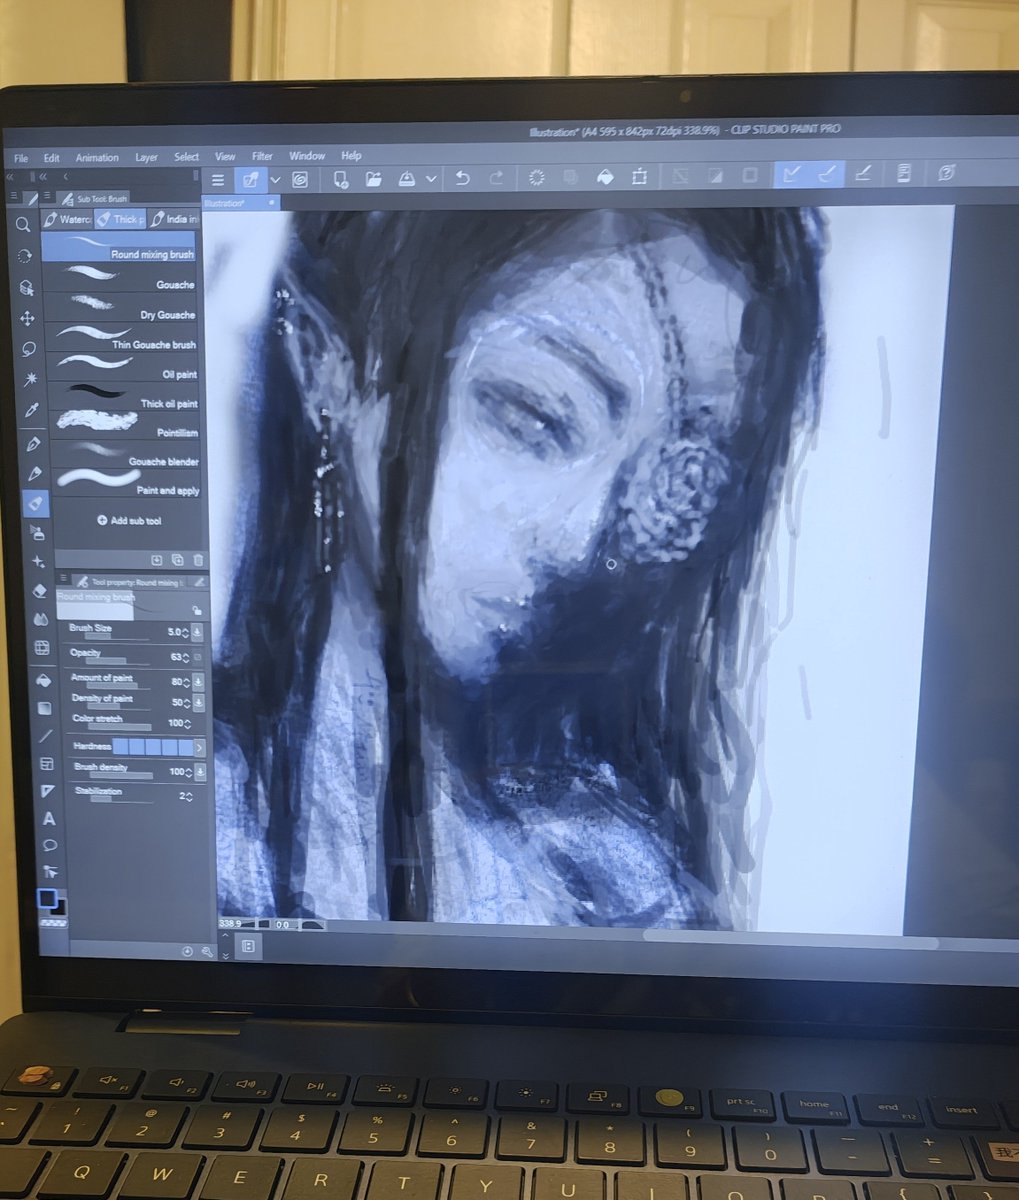Toggle Density of paint dynamics button
Viewport: 1019px width, 1200px height.
[x=199, y=702]
